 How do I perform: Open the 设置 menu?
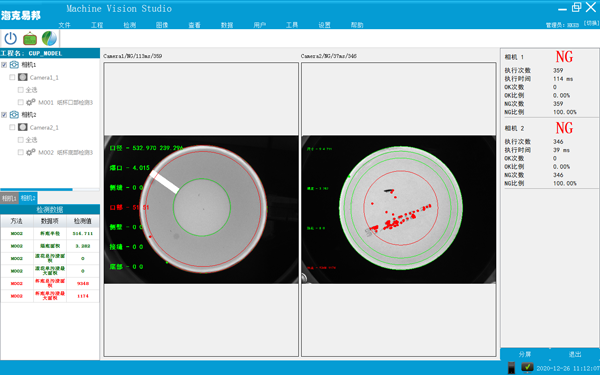pyautogui.click(x=324, y=25)
